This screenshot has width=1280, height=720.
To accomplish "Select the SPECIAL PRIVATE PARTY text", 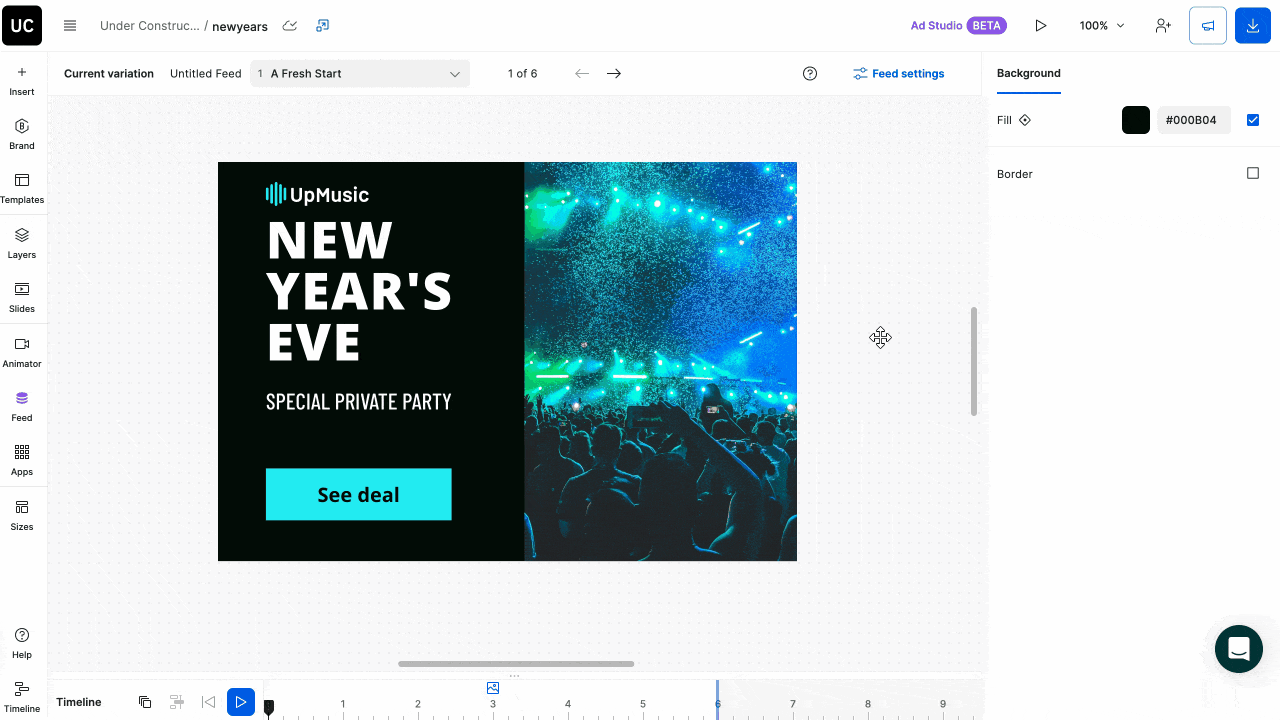I will [358, 402].
